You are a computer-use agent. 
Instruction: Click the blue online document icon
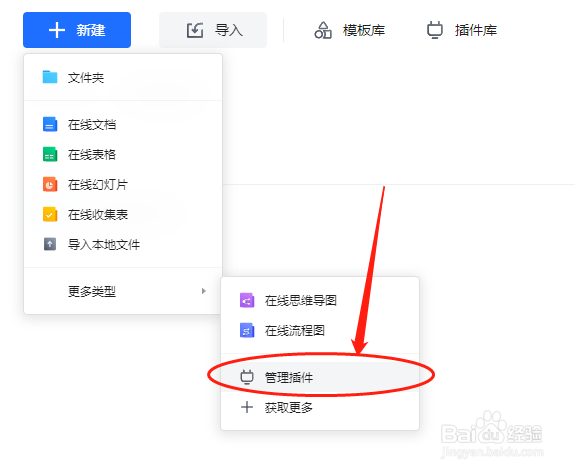point(50,124)
